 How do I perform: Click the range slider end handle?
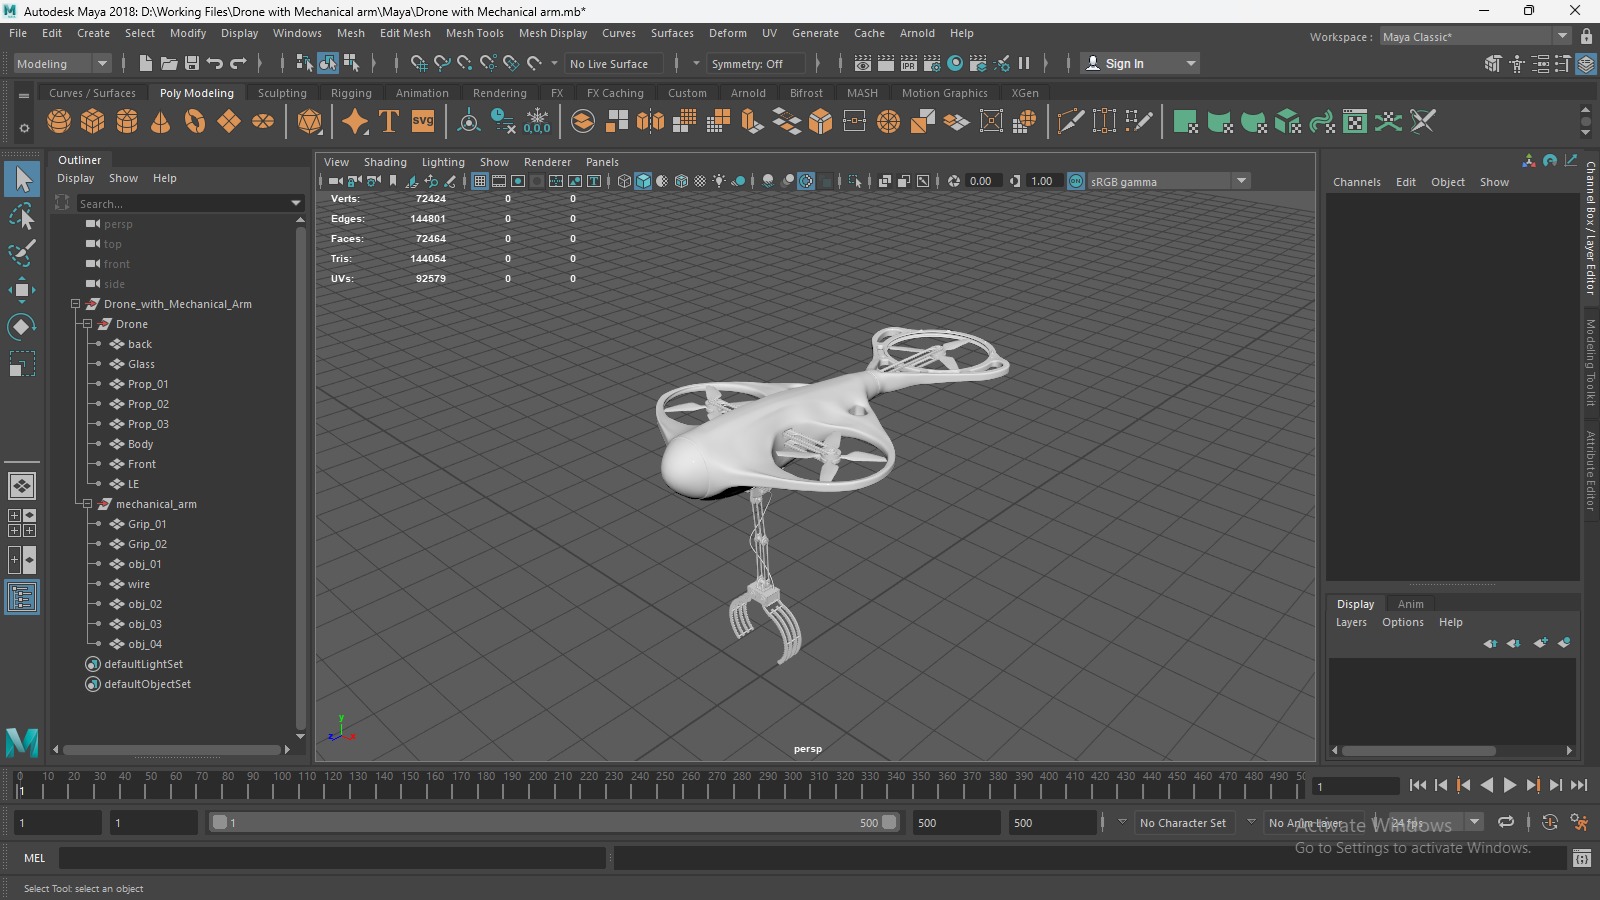pyautogui.click(x=889, y=823)
